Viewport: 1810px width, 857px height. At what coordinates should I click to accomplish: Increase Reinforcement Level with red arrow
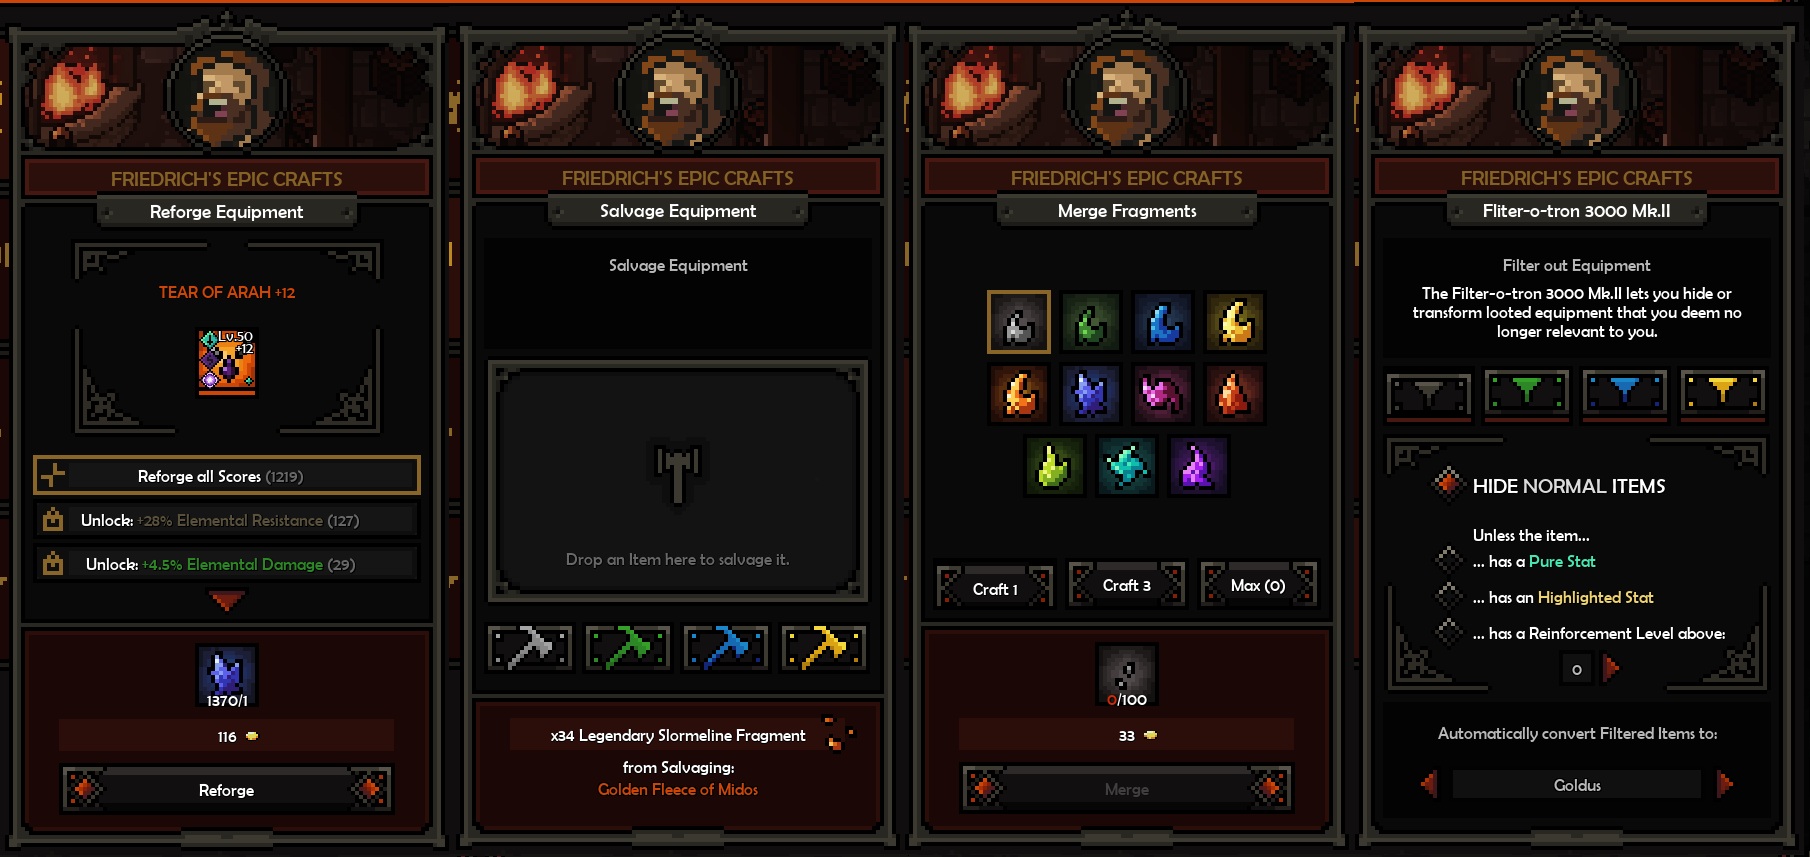(1611, 668)
